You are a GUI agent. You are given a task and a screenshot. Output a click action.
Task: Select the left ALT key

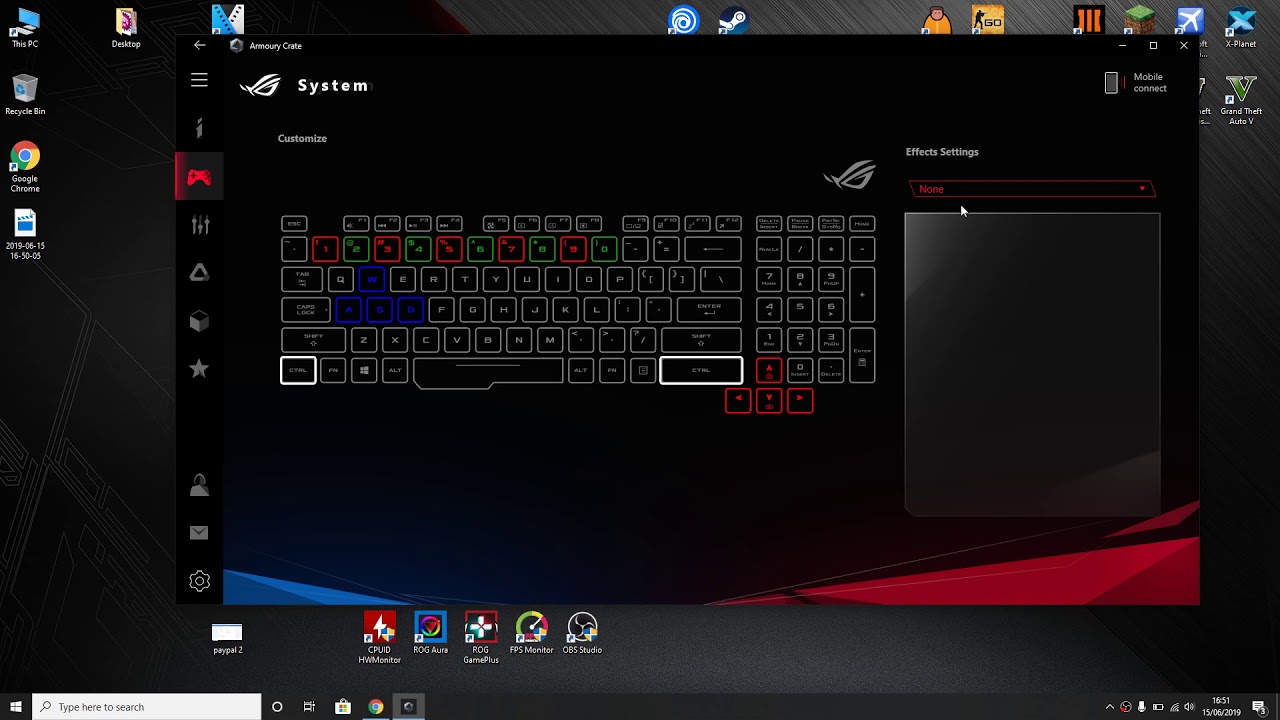(395, 370)
